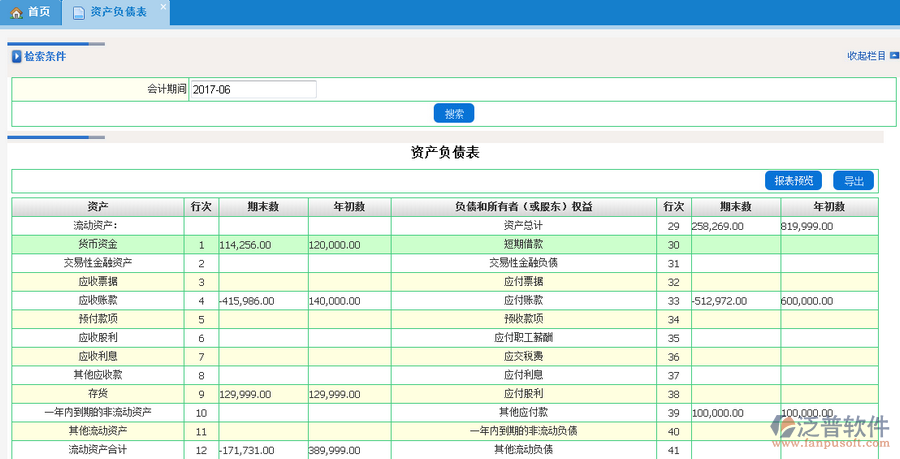
Task: Select the 货币资金 row label
Action: click(98, 244)
